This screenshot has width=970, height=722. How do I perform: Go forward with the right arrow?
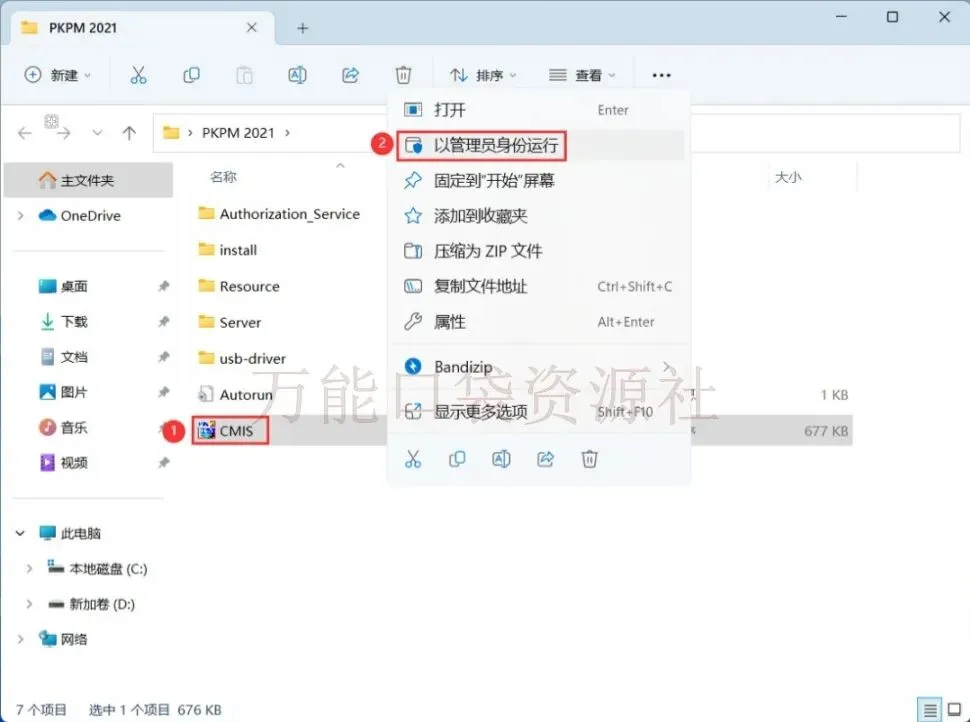point(64,133)
